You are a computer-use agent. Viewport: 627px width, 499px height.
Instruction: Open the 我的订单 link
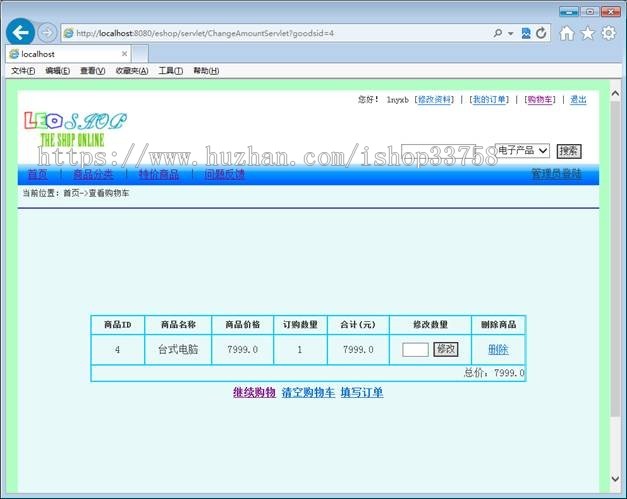(489, 100)
